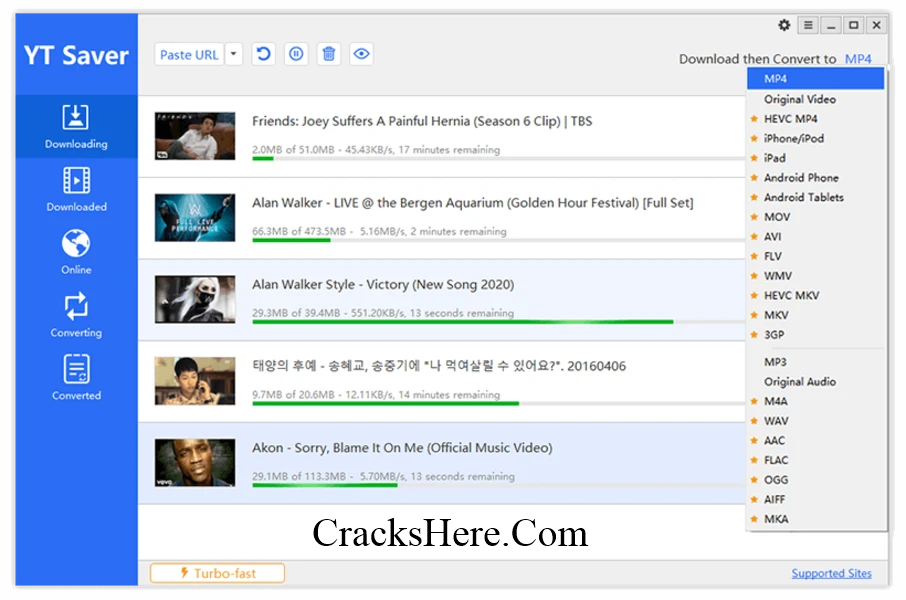Select FLV format
The height and width of the screenshot is (600, 906).
[x=815, y=256]
